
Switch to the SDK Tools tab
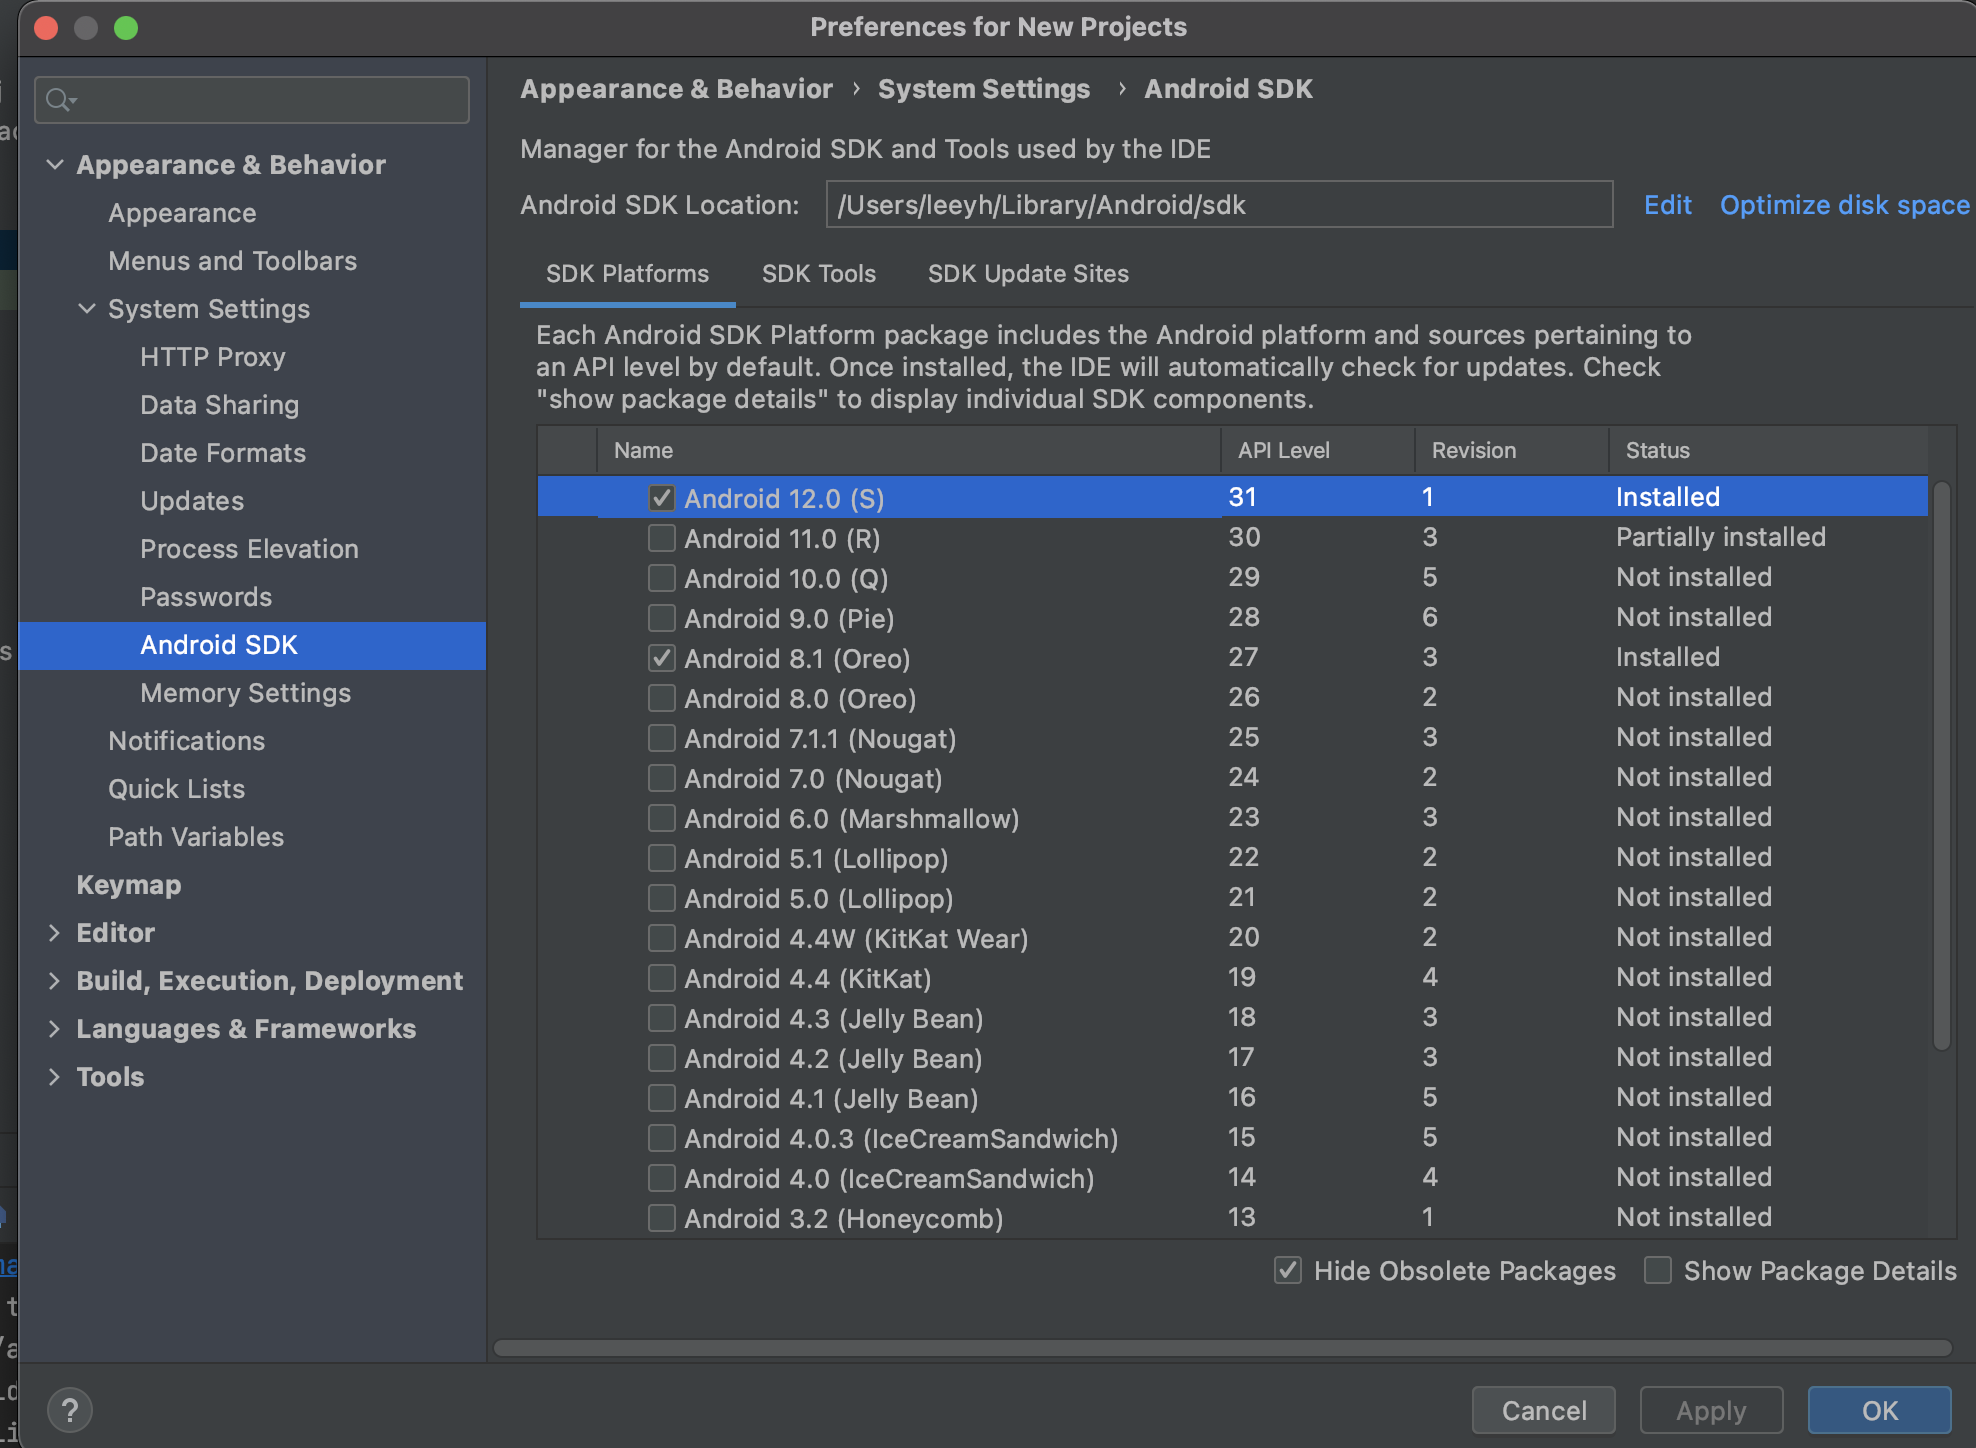(818, 274)
